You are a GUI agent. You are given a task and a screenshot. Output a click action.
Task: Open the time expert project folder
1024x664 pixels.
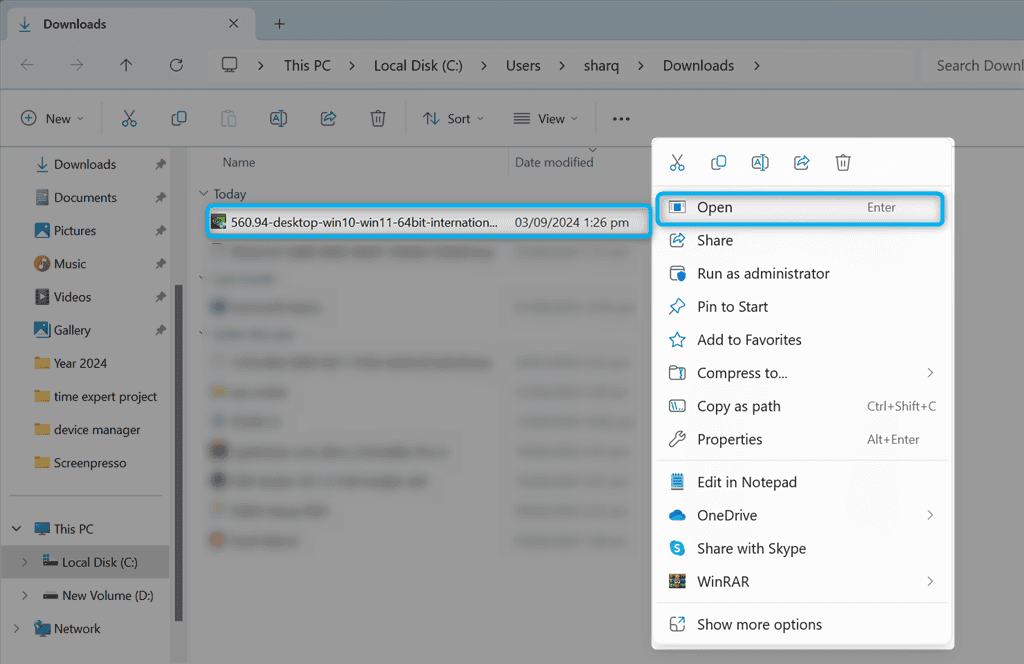105,396
